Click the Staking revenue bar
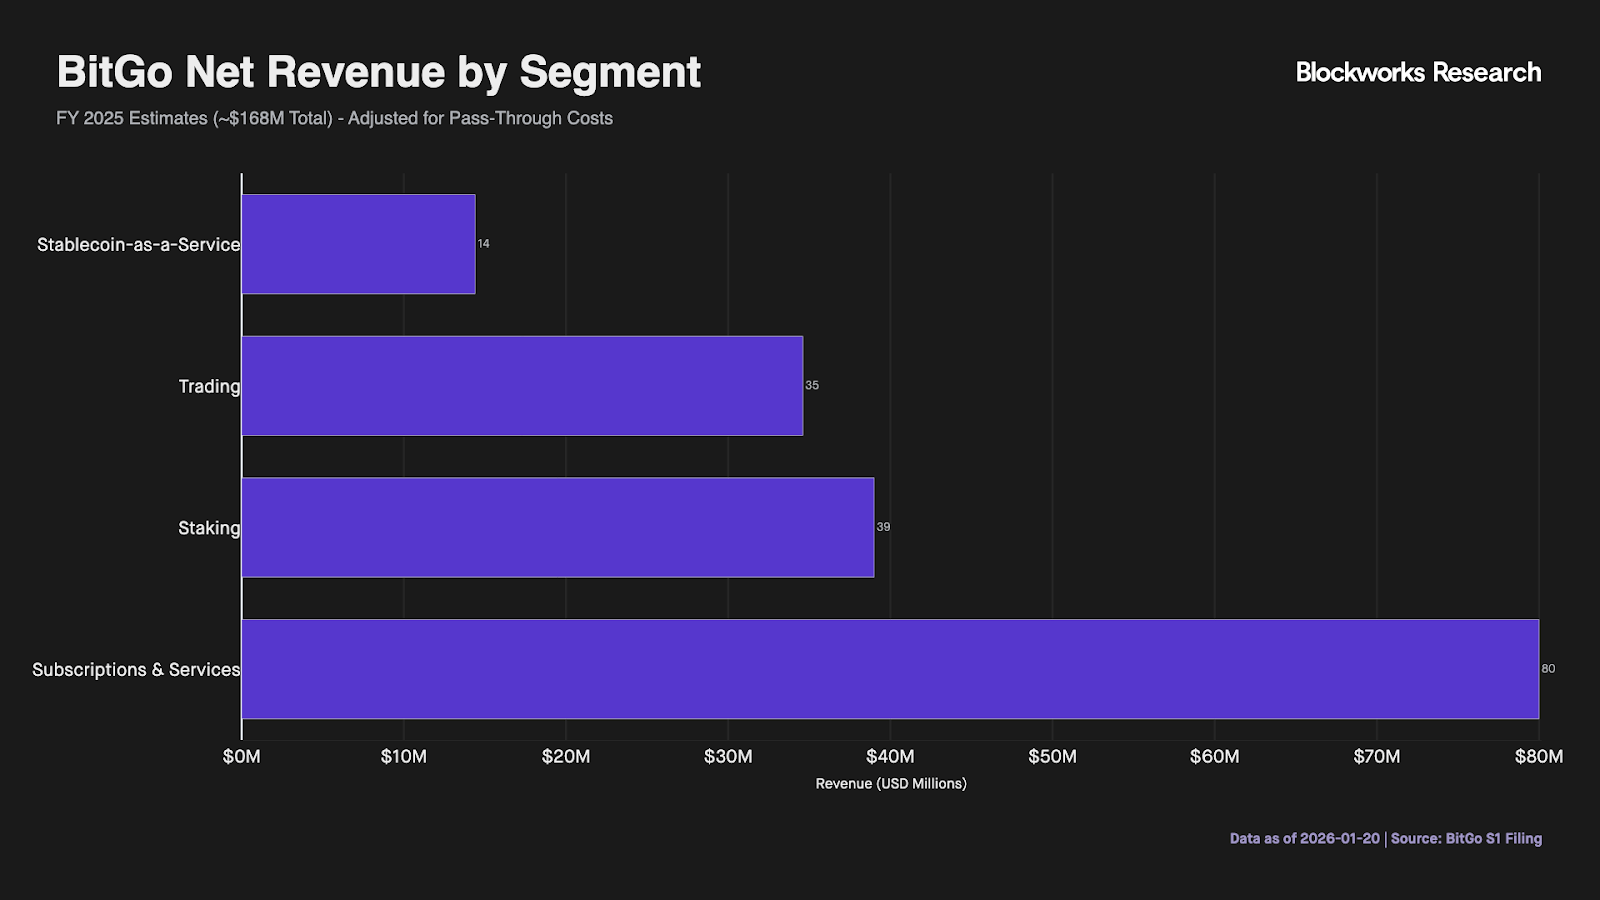The image size is (1600, 900). coord(558,527)
